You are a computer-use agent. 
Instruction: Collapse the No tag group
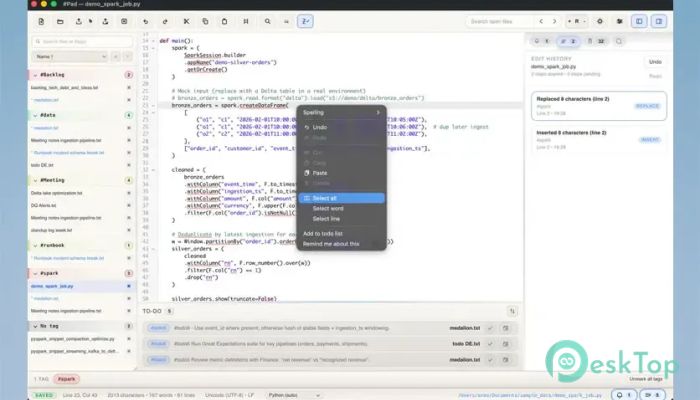(35, 326)
